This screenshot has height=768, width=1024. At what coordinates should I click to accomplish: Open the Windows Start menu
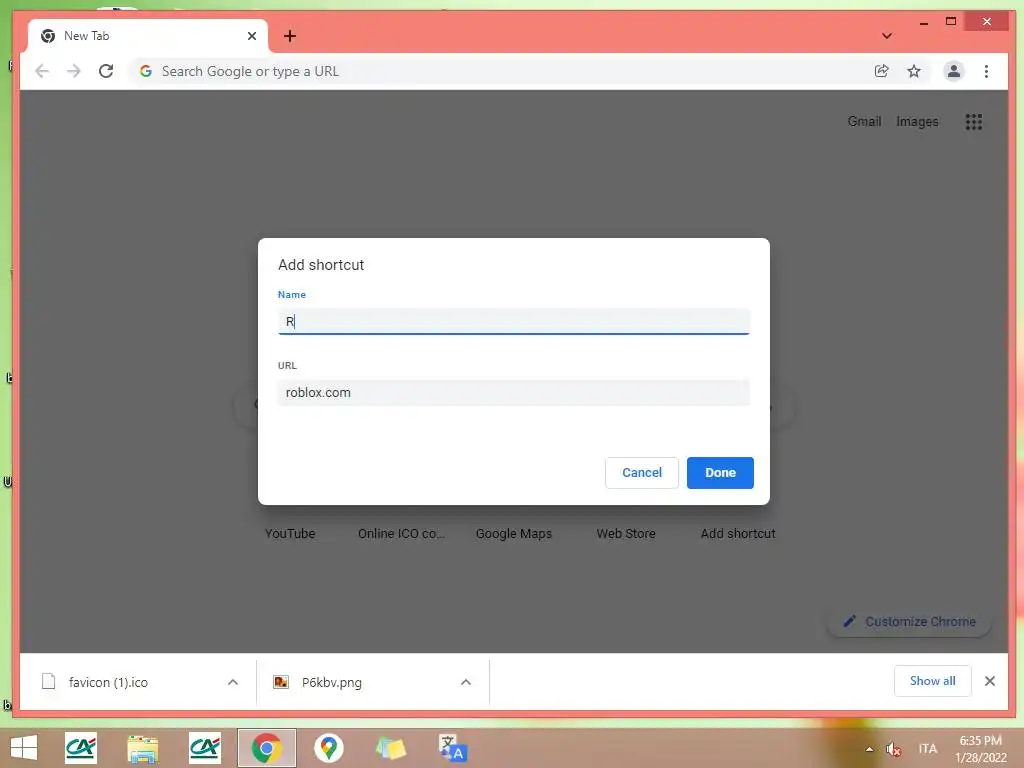(24, 748)
